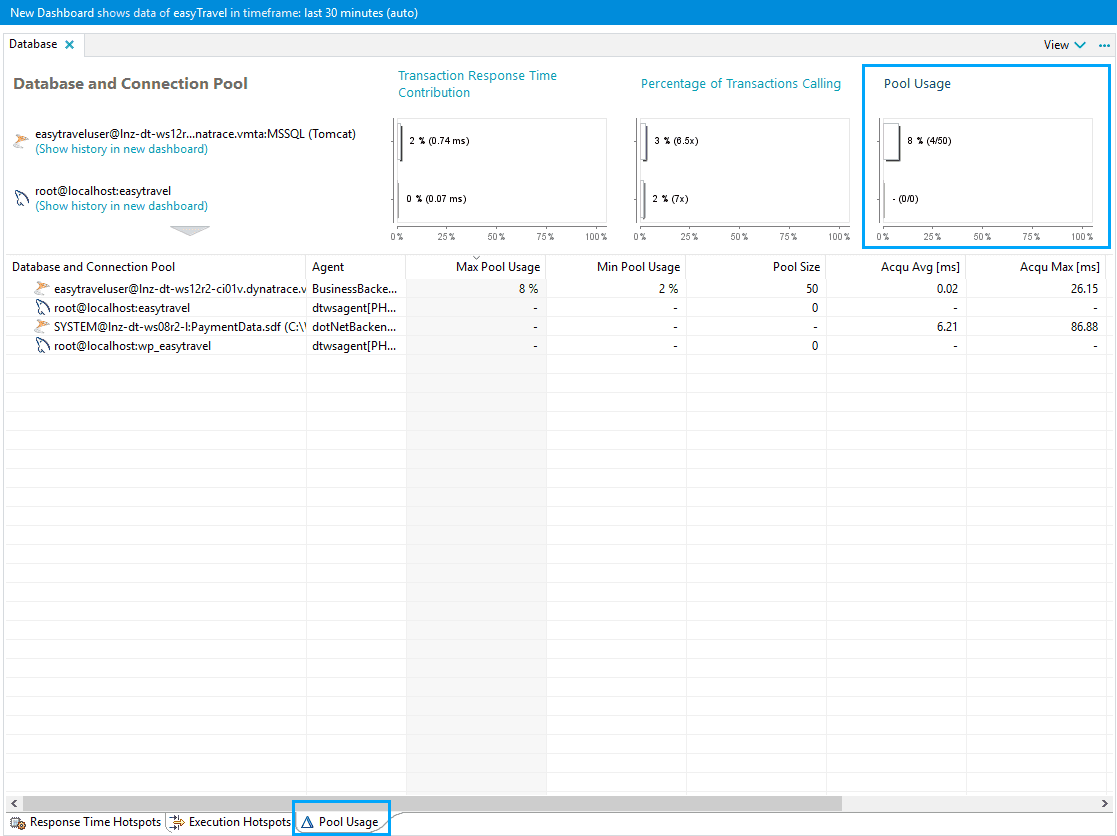Sort by Acqu Max [ms] column header
Viewport: 1117px width, 836px height.
coord(1036,267)
